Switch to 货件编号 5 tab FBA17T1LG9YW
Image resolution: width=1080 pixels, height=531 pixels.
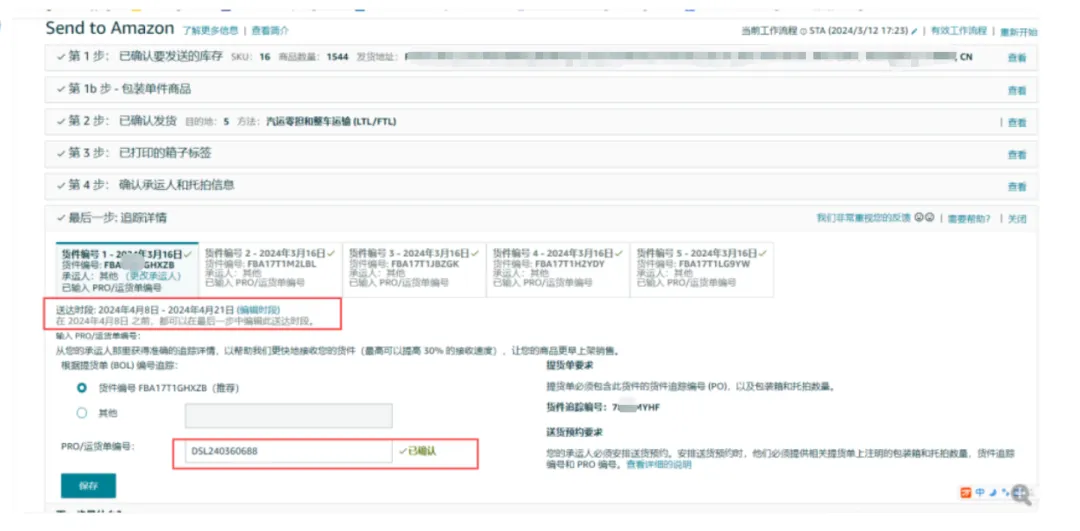(x=702, y=270)
